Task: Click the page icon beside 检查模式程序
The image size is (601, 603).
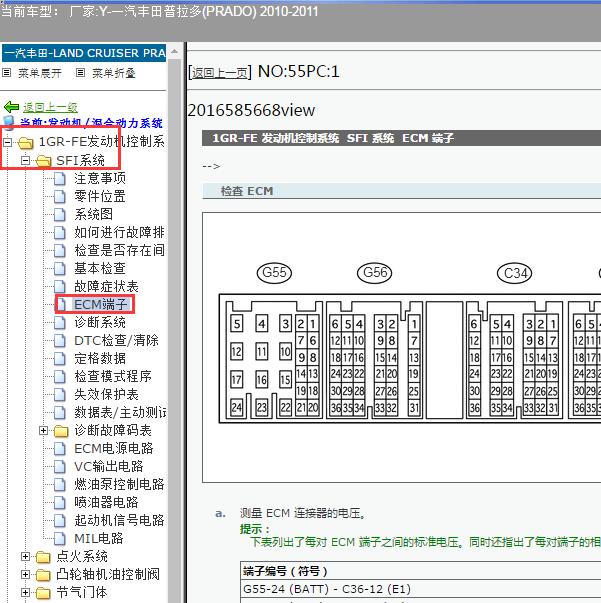Action: (x=60, y=376)
